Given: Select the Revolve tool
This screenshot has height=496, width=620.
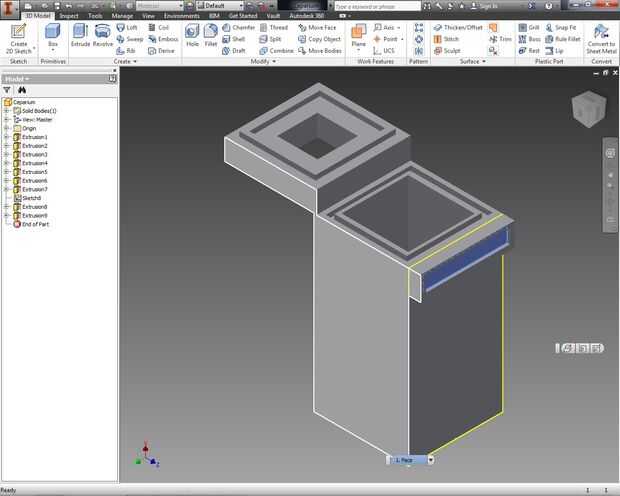Looking at the screenshot, I should pos(103,36).
